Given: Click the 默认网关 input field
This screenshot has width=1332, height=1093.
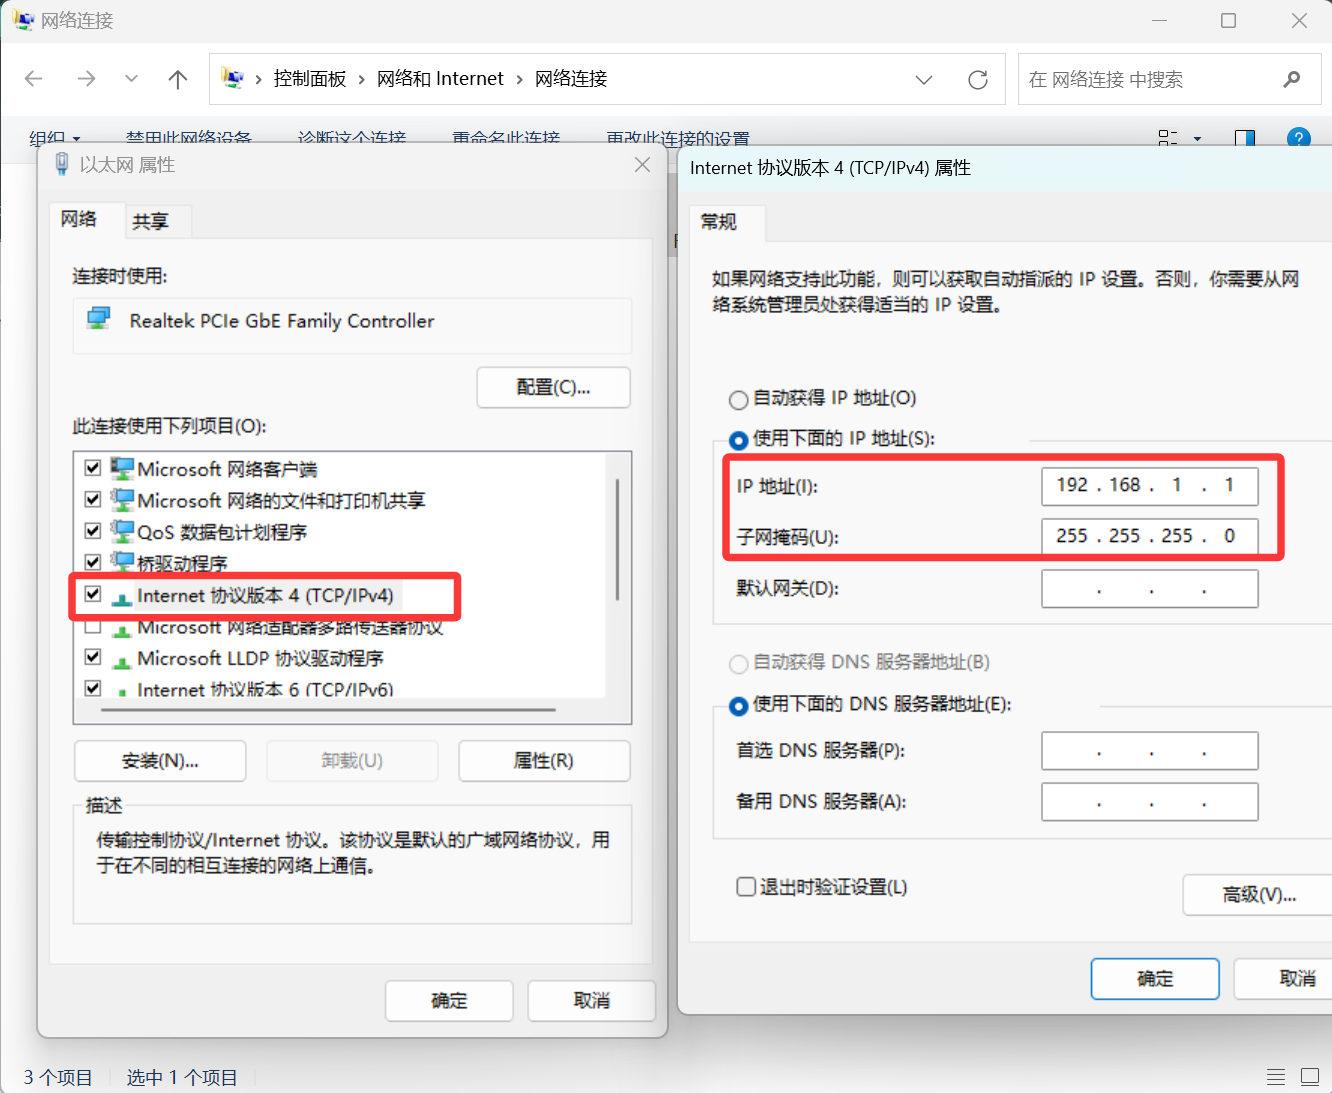Looking at the screenshot, I should [x=1149, y=589].
